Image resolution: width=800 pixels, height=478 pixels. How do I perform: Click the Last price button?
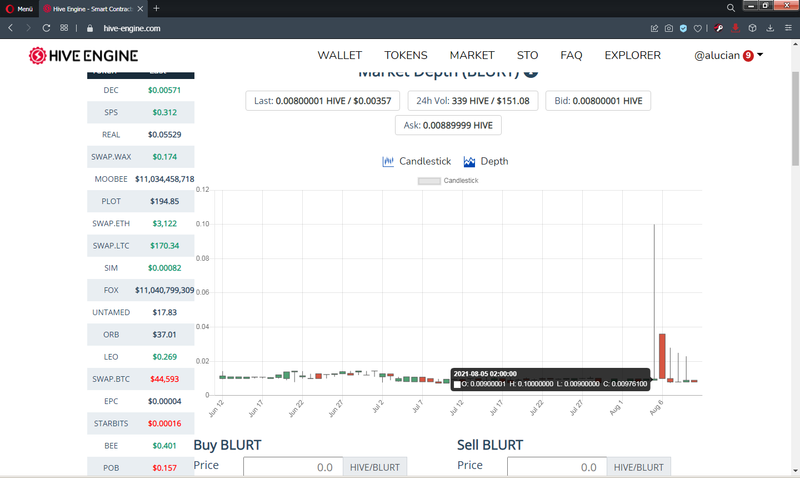tap(323, 101)
